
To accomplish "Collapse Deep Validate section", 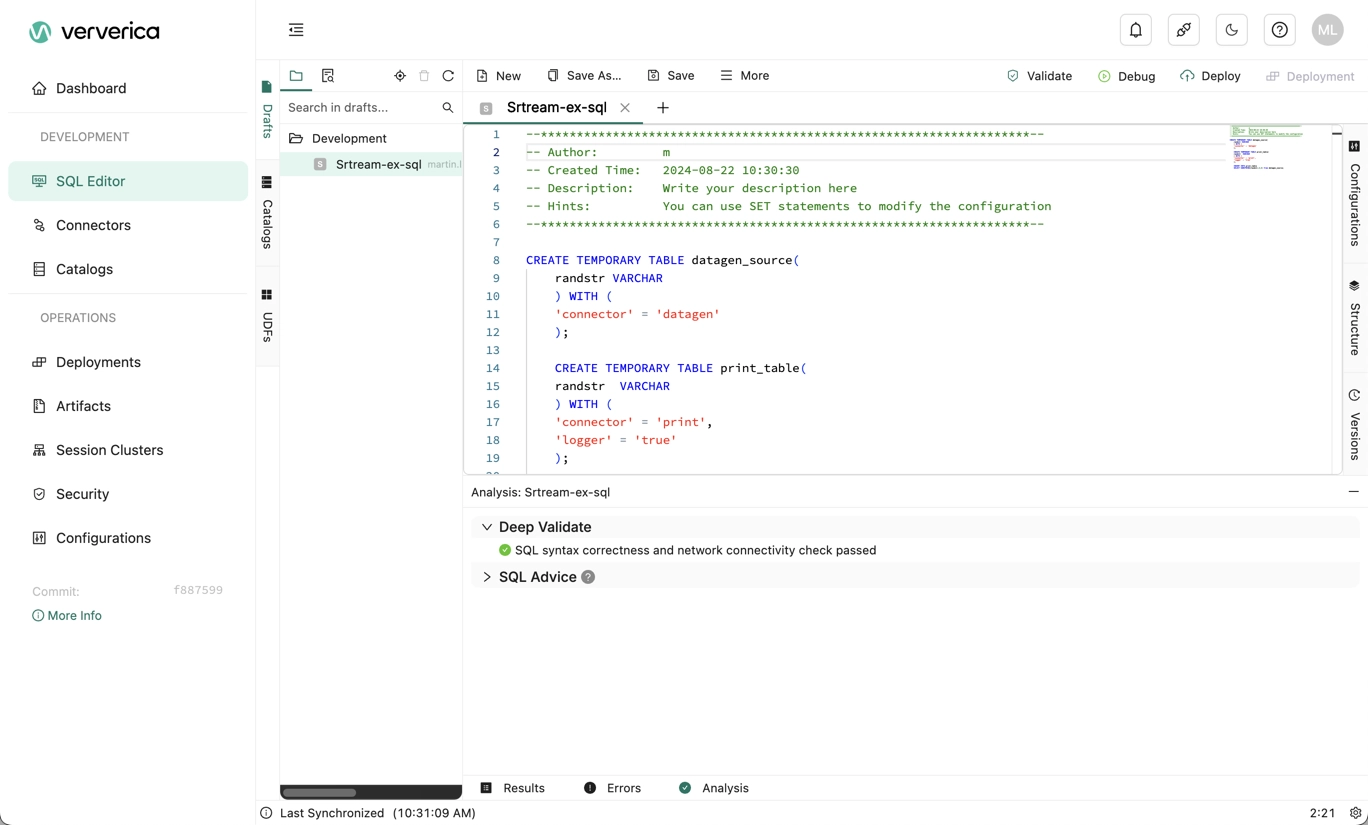I will click(x=487, y=527).
